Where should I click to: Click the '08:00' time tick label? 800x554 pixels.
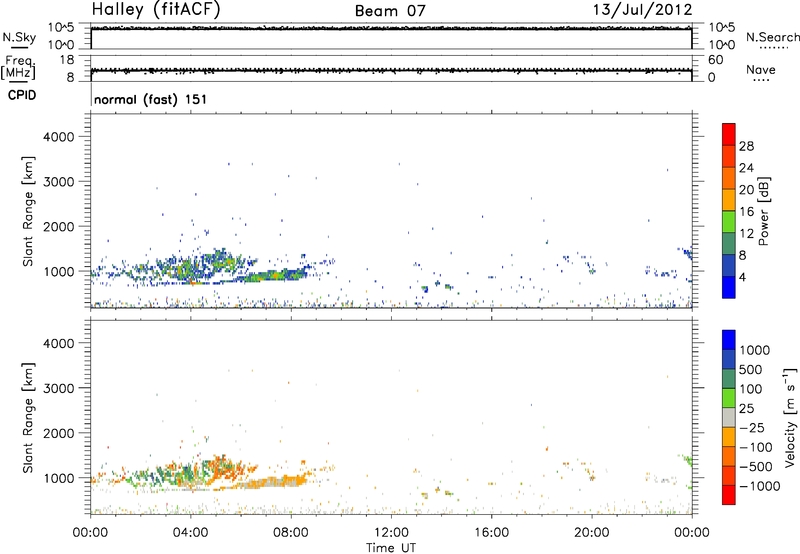[x=291, y=533]
